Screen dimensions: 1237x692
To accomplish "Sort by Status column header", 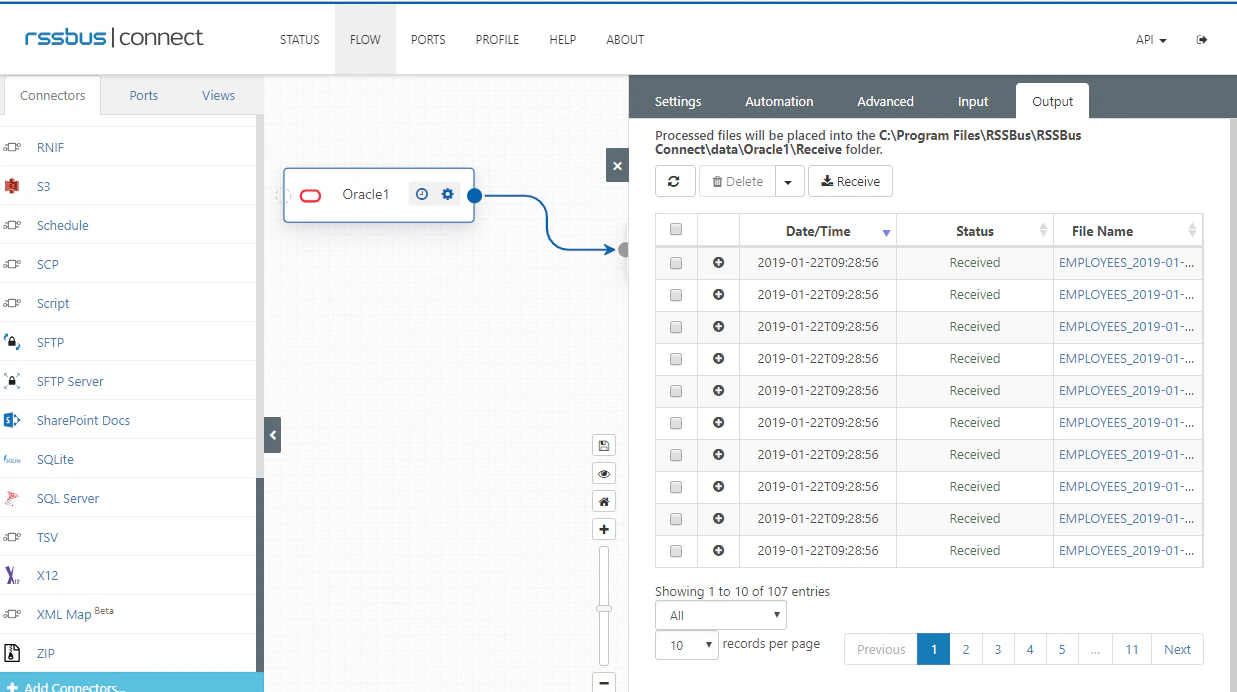I will click(975, 231).
